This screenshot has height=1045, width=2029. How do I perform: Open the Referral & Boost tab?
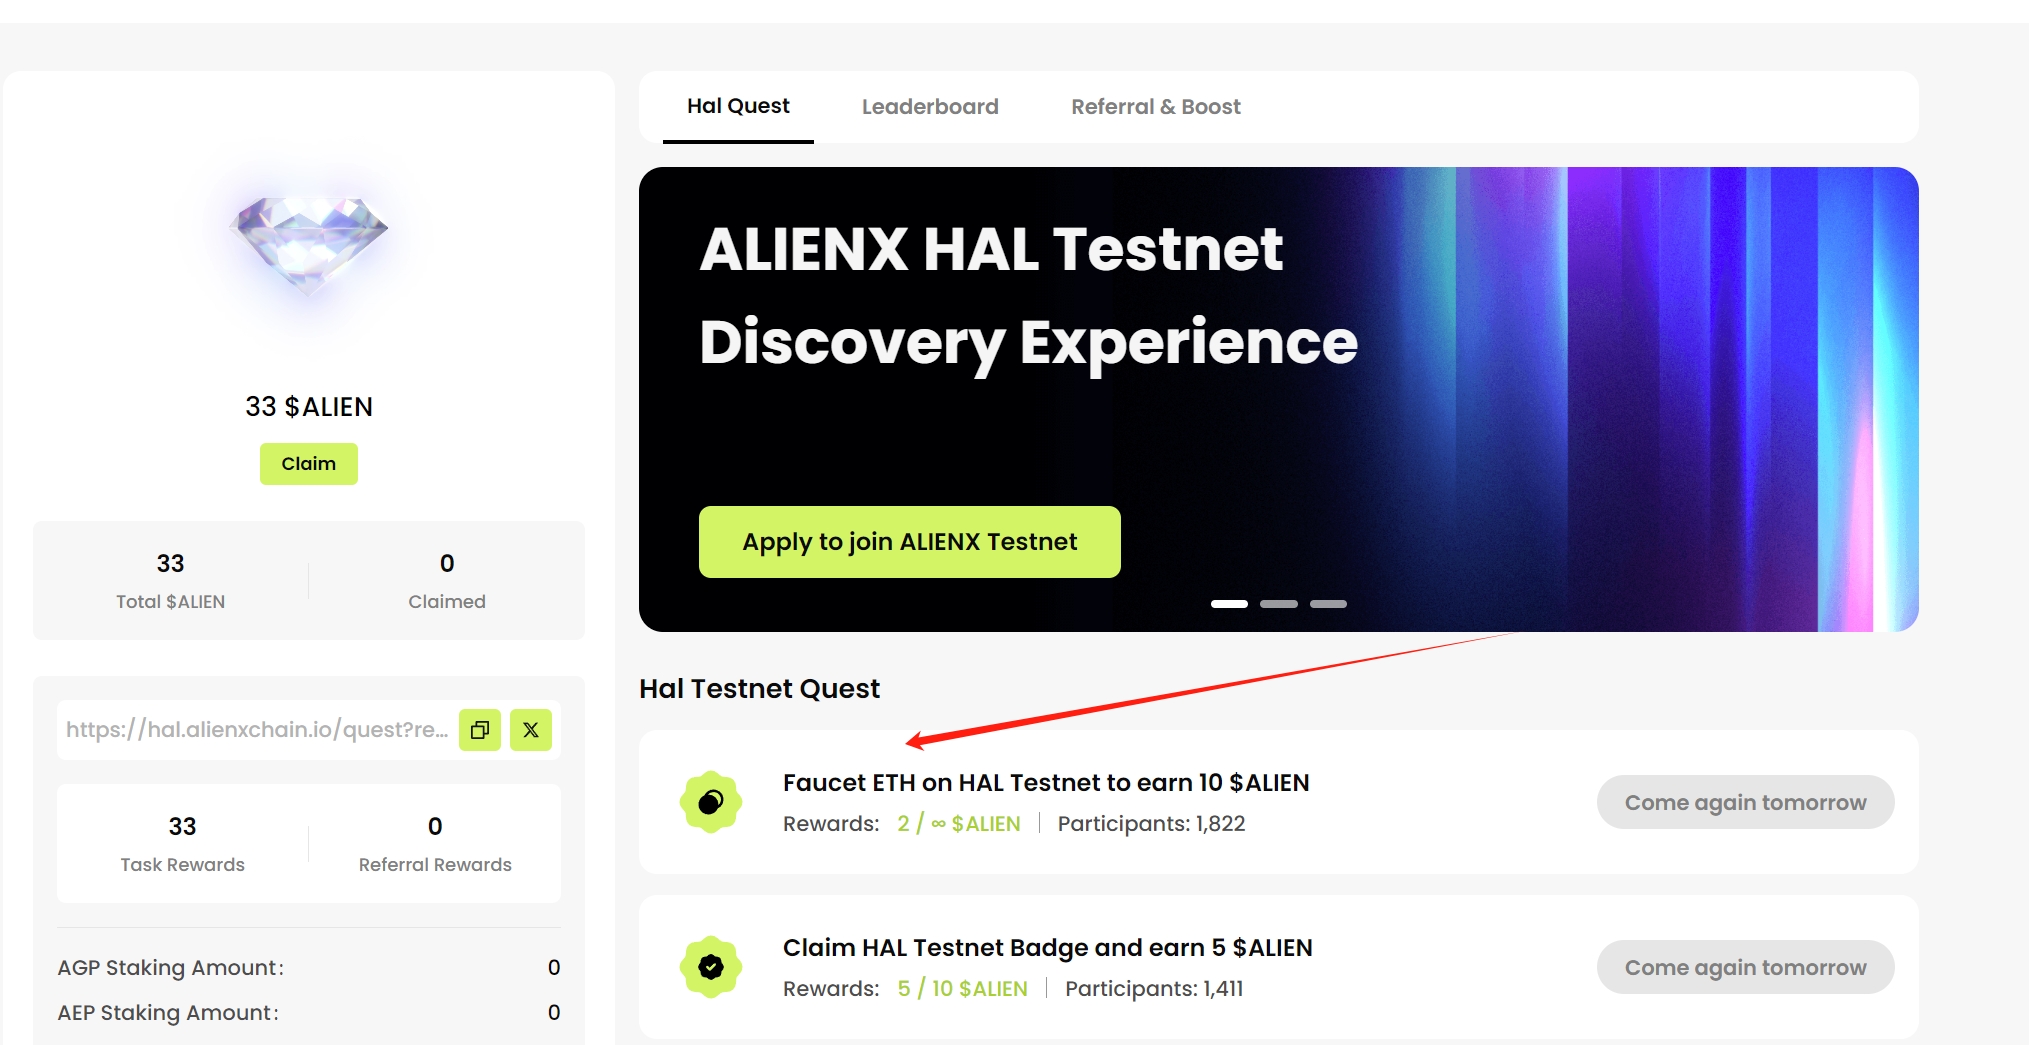click(x=1156, y=107)
